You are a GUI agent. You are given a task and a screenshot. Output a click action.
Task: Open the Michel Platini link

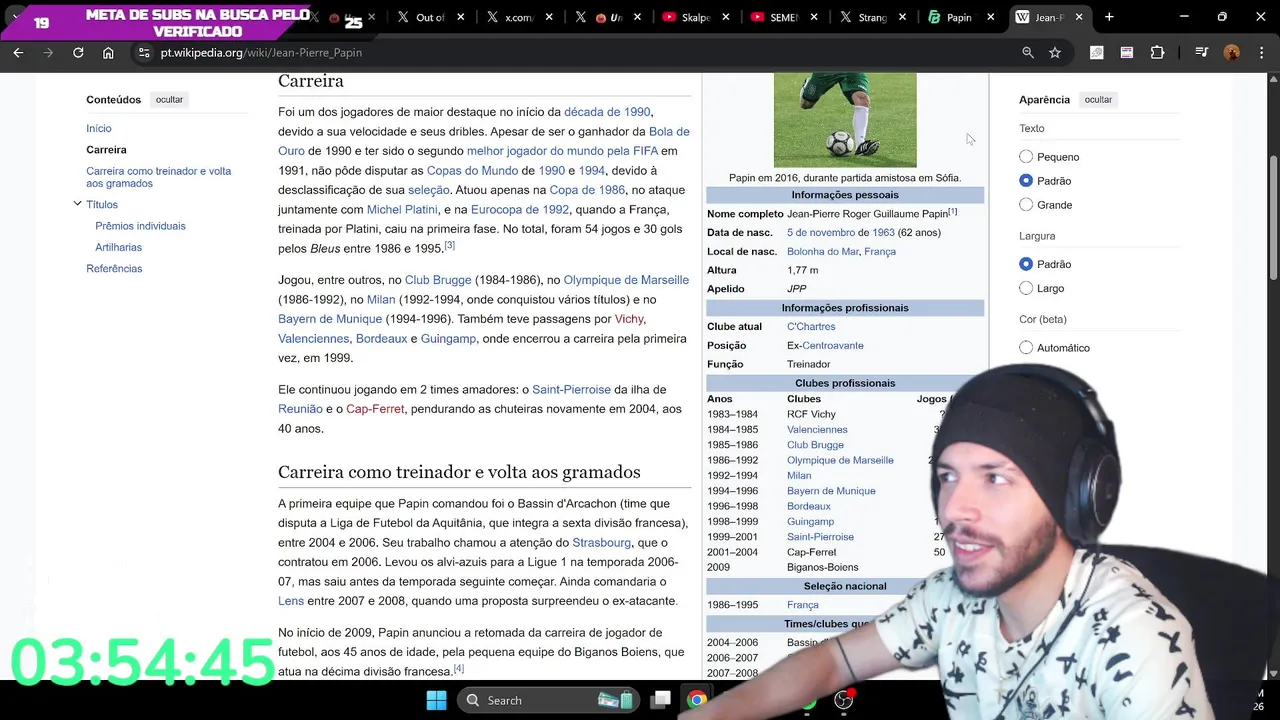coord(402,209)
